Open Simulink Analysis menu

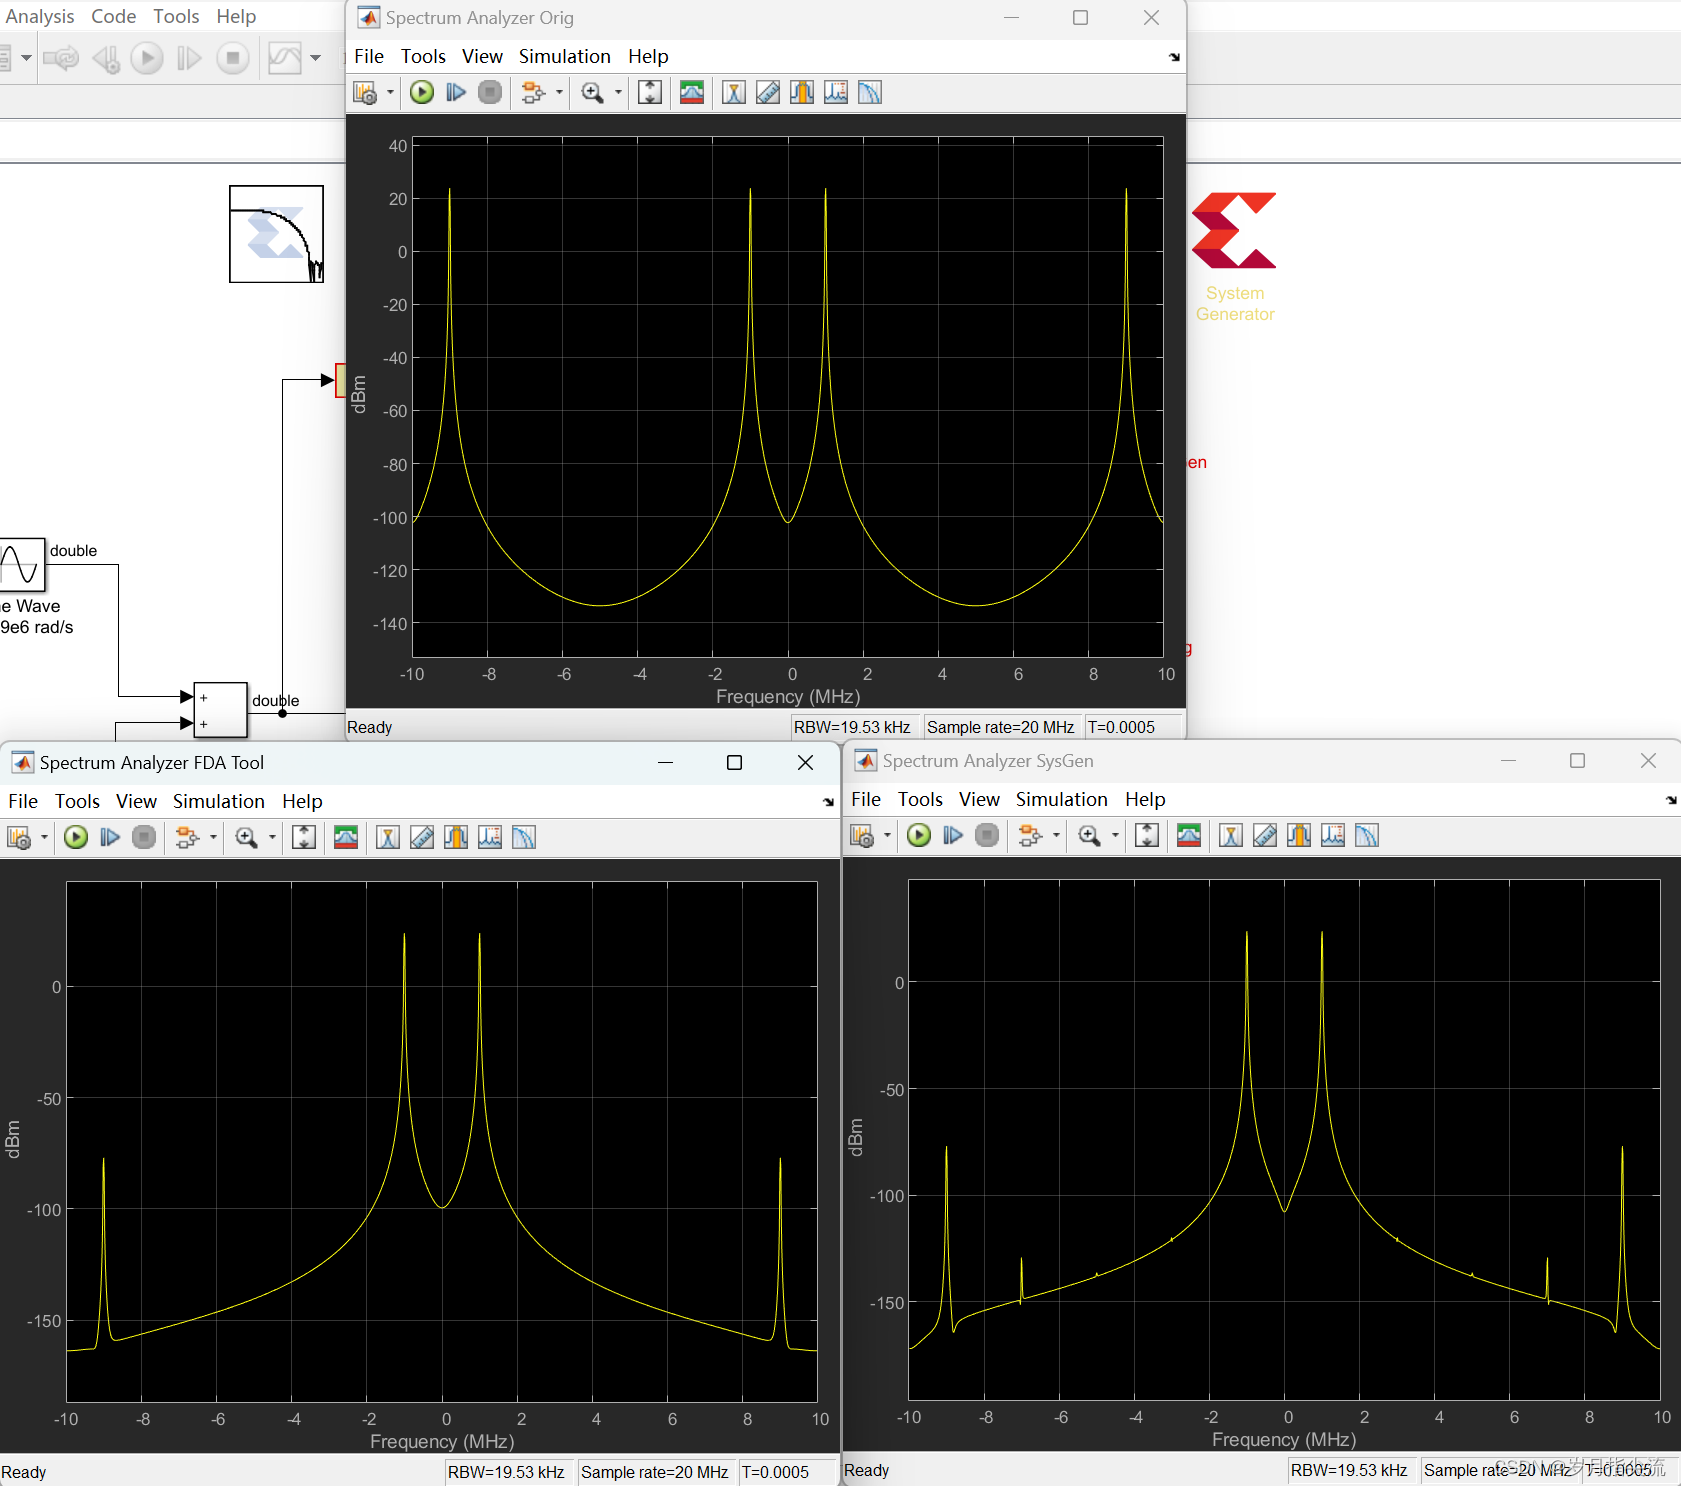point(39,17)
